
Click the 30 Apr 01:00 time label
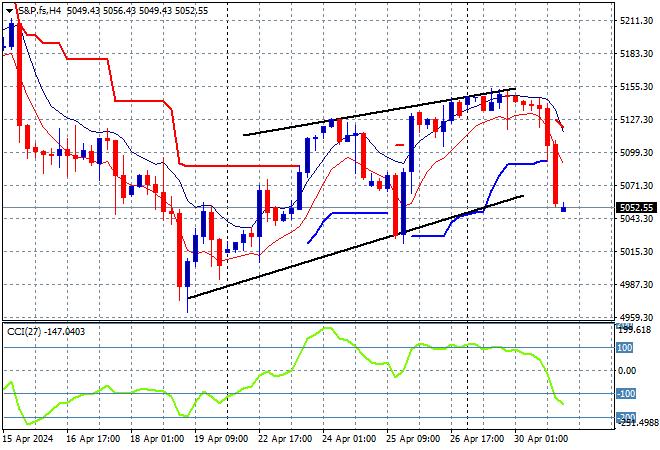pos(541,439)
